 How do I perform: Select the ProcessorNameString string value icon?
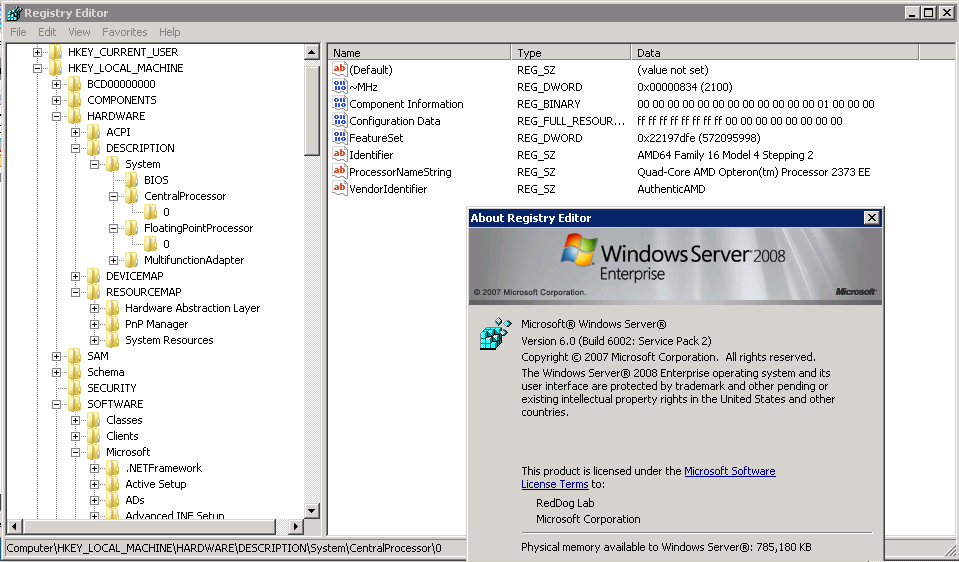[x=340, y=172]
